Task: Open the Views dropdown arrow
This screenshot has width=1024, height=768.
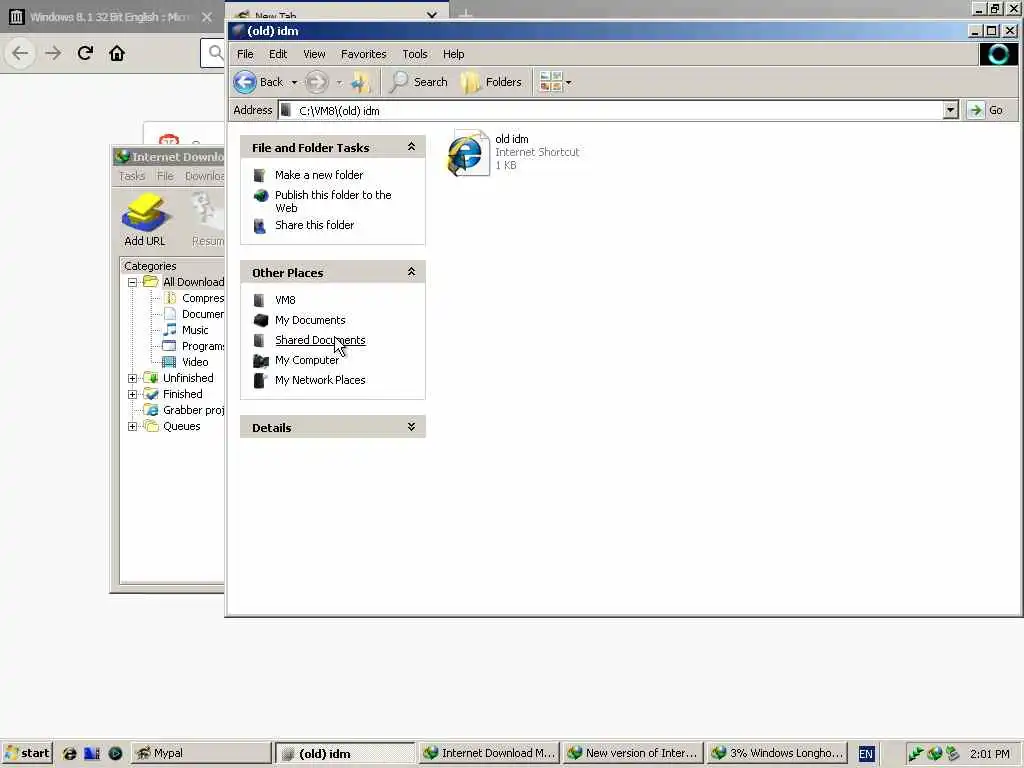Action: 568,82
